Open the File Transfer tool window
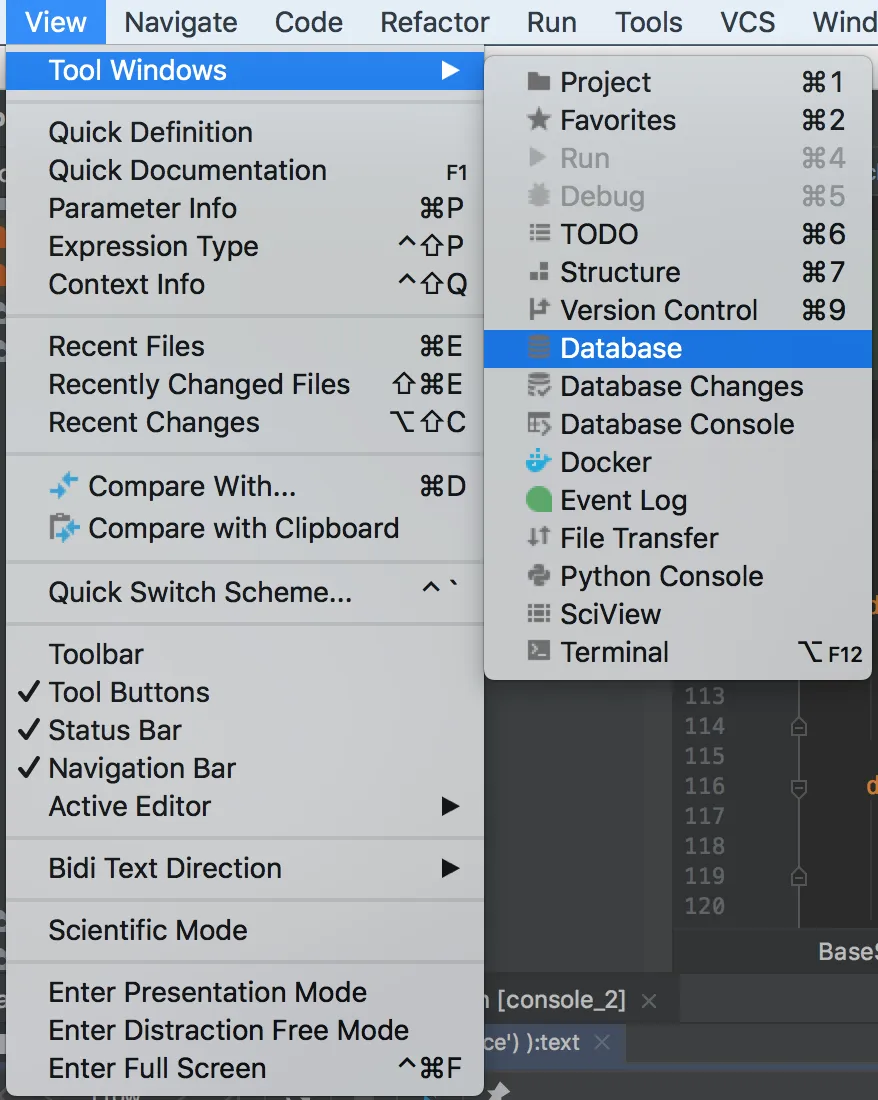 636,538
